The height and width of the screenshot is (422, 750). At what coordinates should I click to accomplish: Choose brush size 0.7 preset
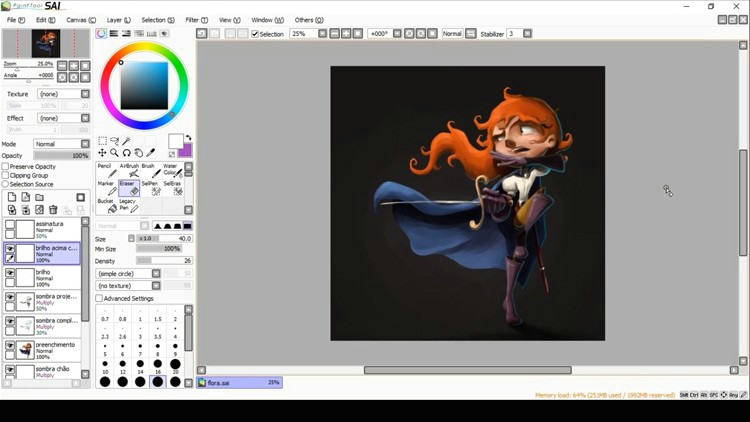pos(105,316)
